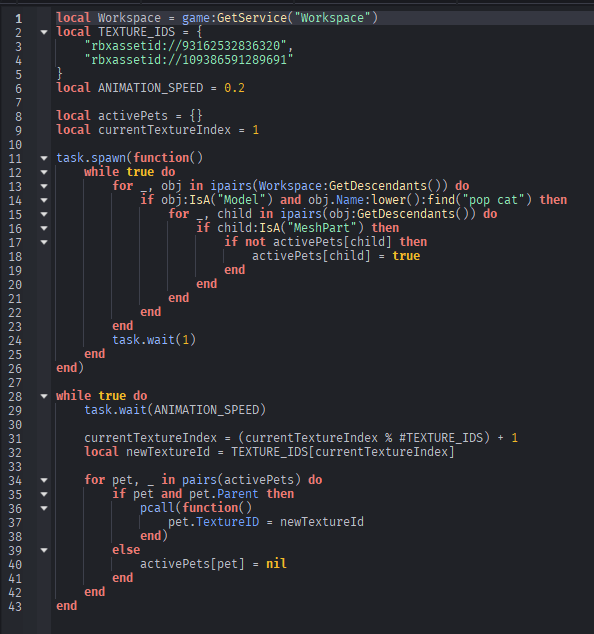
Task: Click task.wait(ANIMATION_SPEED) on line 29
Action: [x=175, y=410]
